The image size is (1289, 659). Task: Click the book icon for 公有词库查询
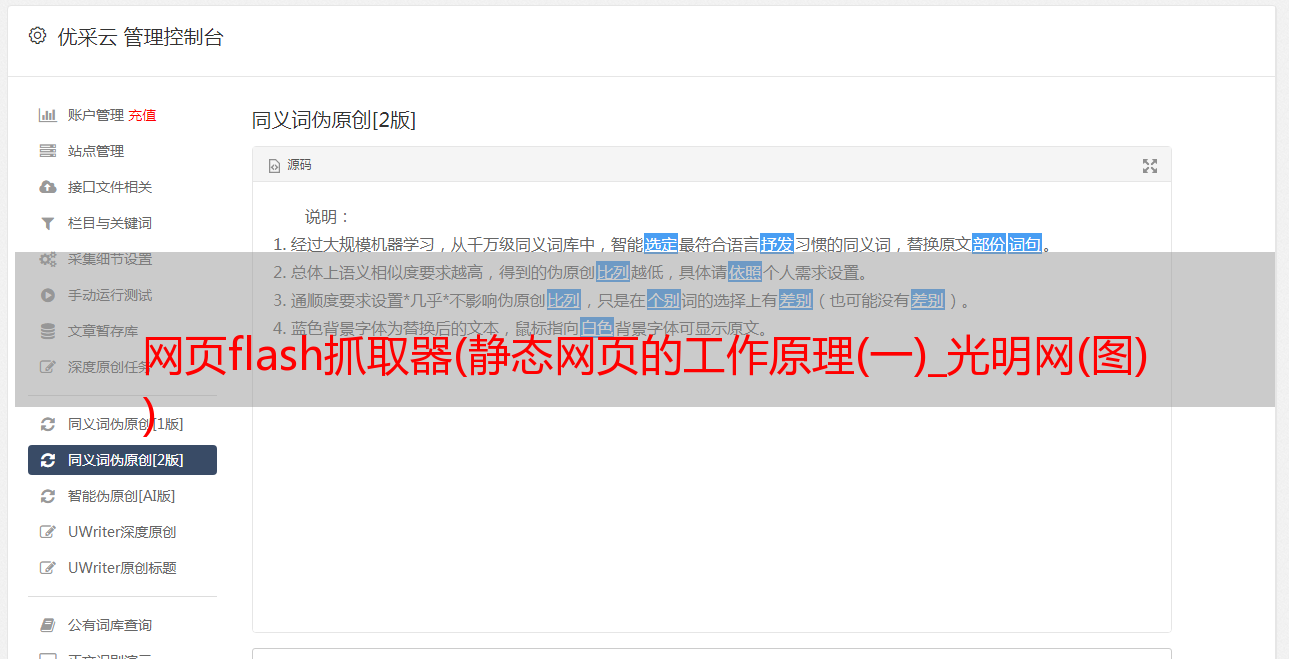[x=47, y=625]
